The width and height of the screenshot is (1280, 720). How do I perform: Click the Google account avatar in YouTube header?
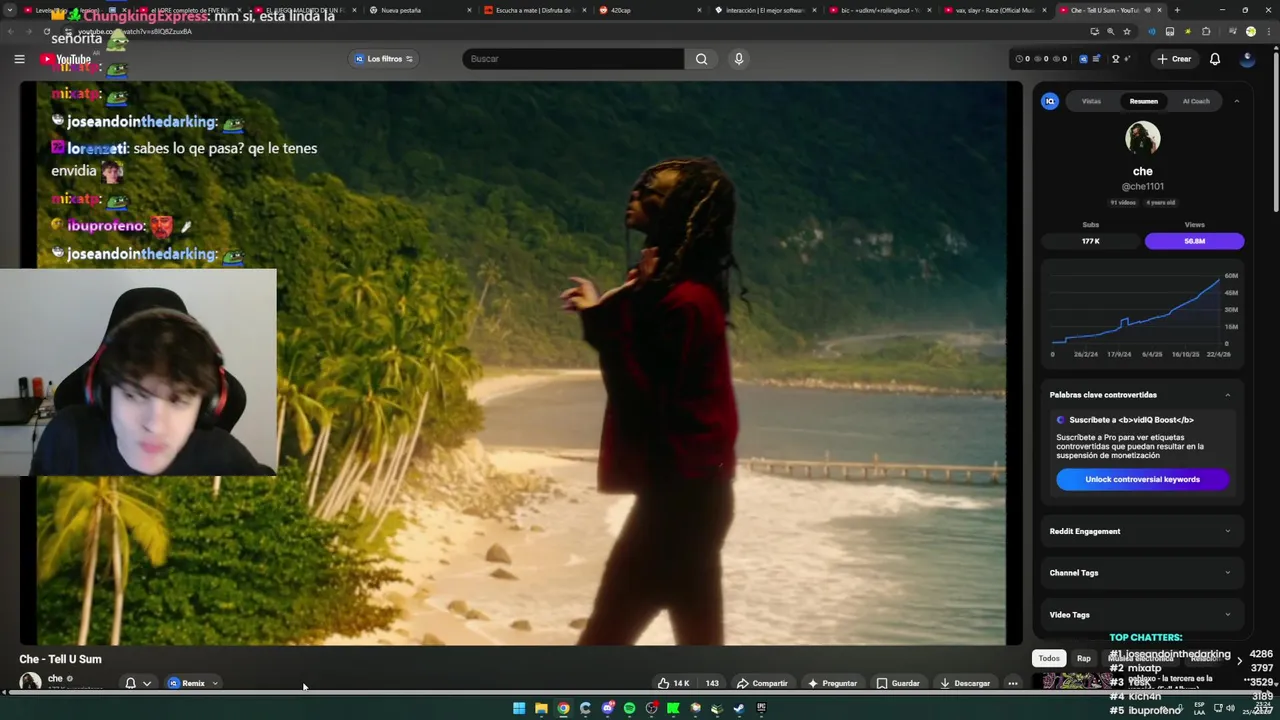(1247, 59)
